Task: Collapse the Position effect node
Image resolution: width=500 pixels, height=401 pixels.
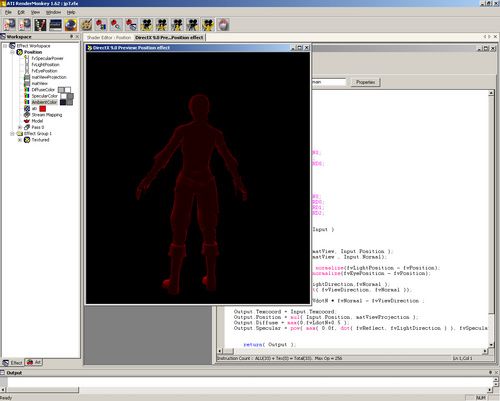Action: pyautogui.click(x=12, y=52)
